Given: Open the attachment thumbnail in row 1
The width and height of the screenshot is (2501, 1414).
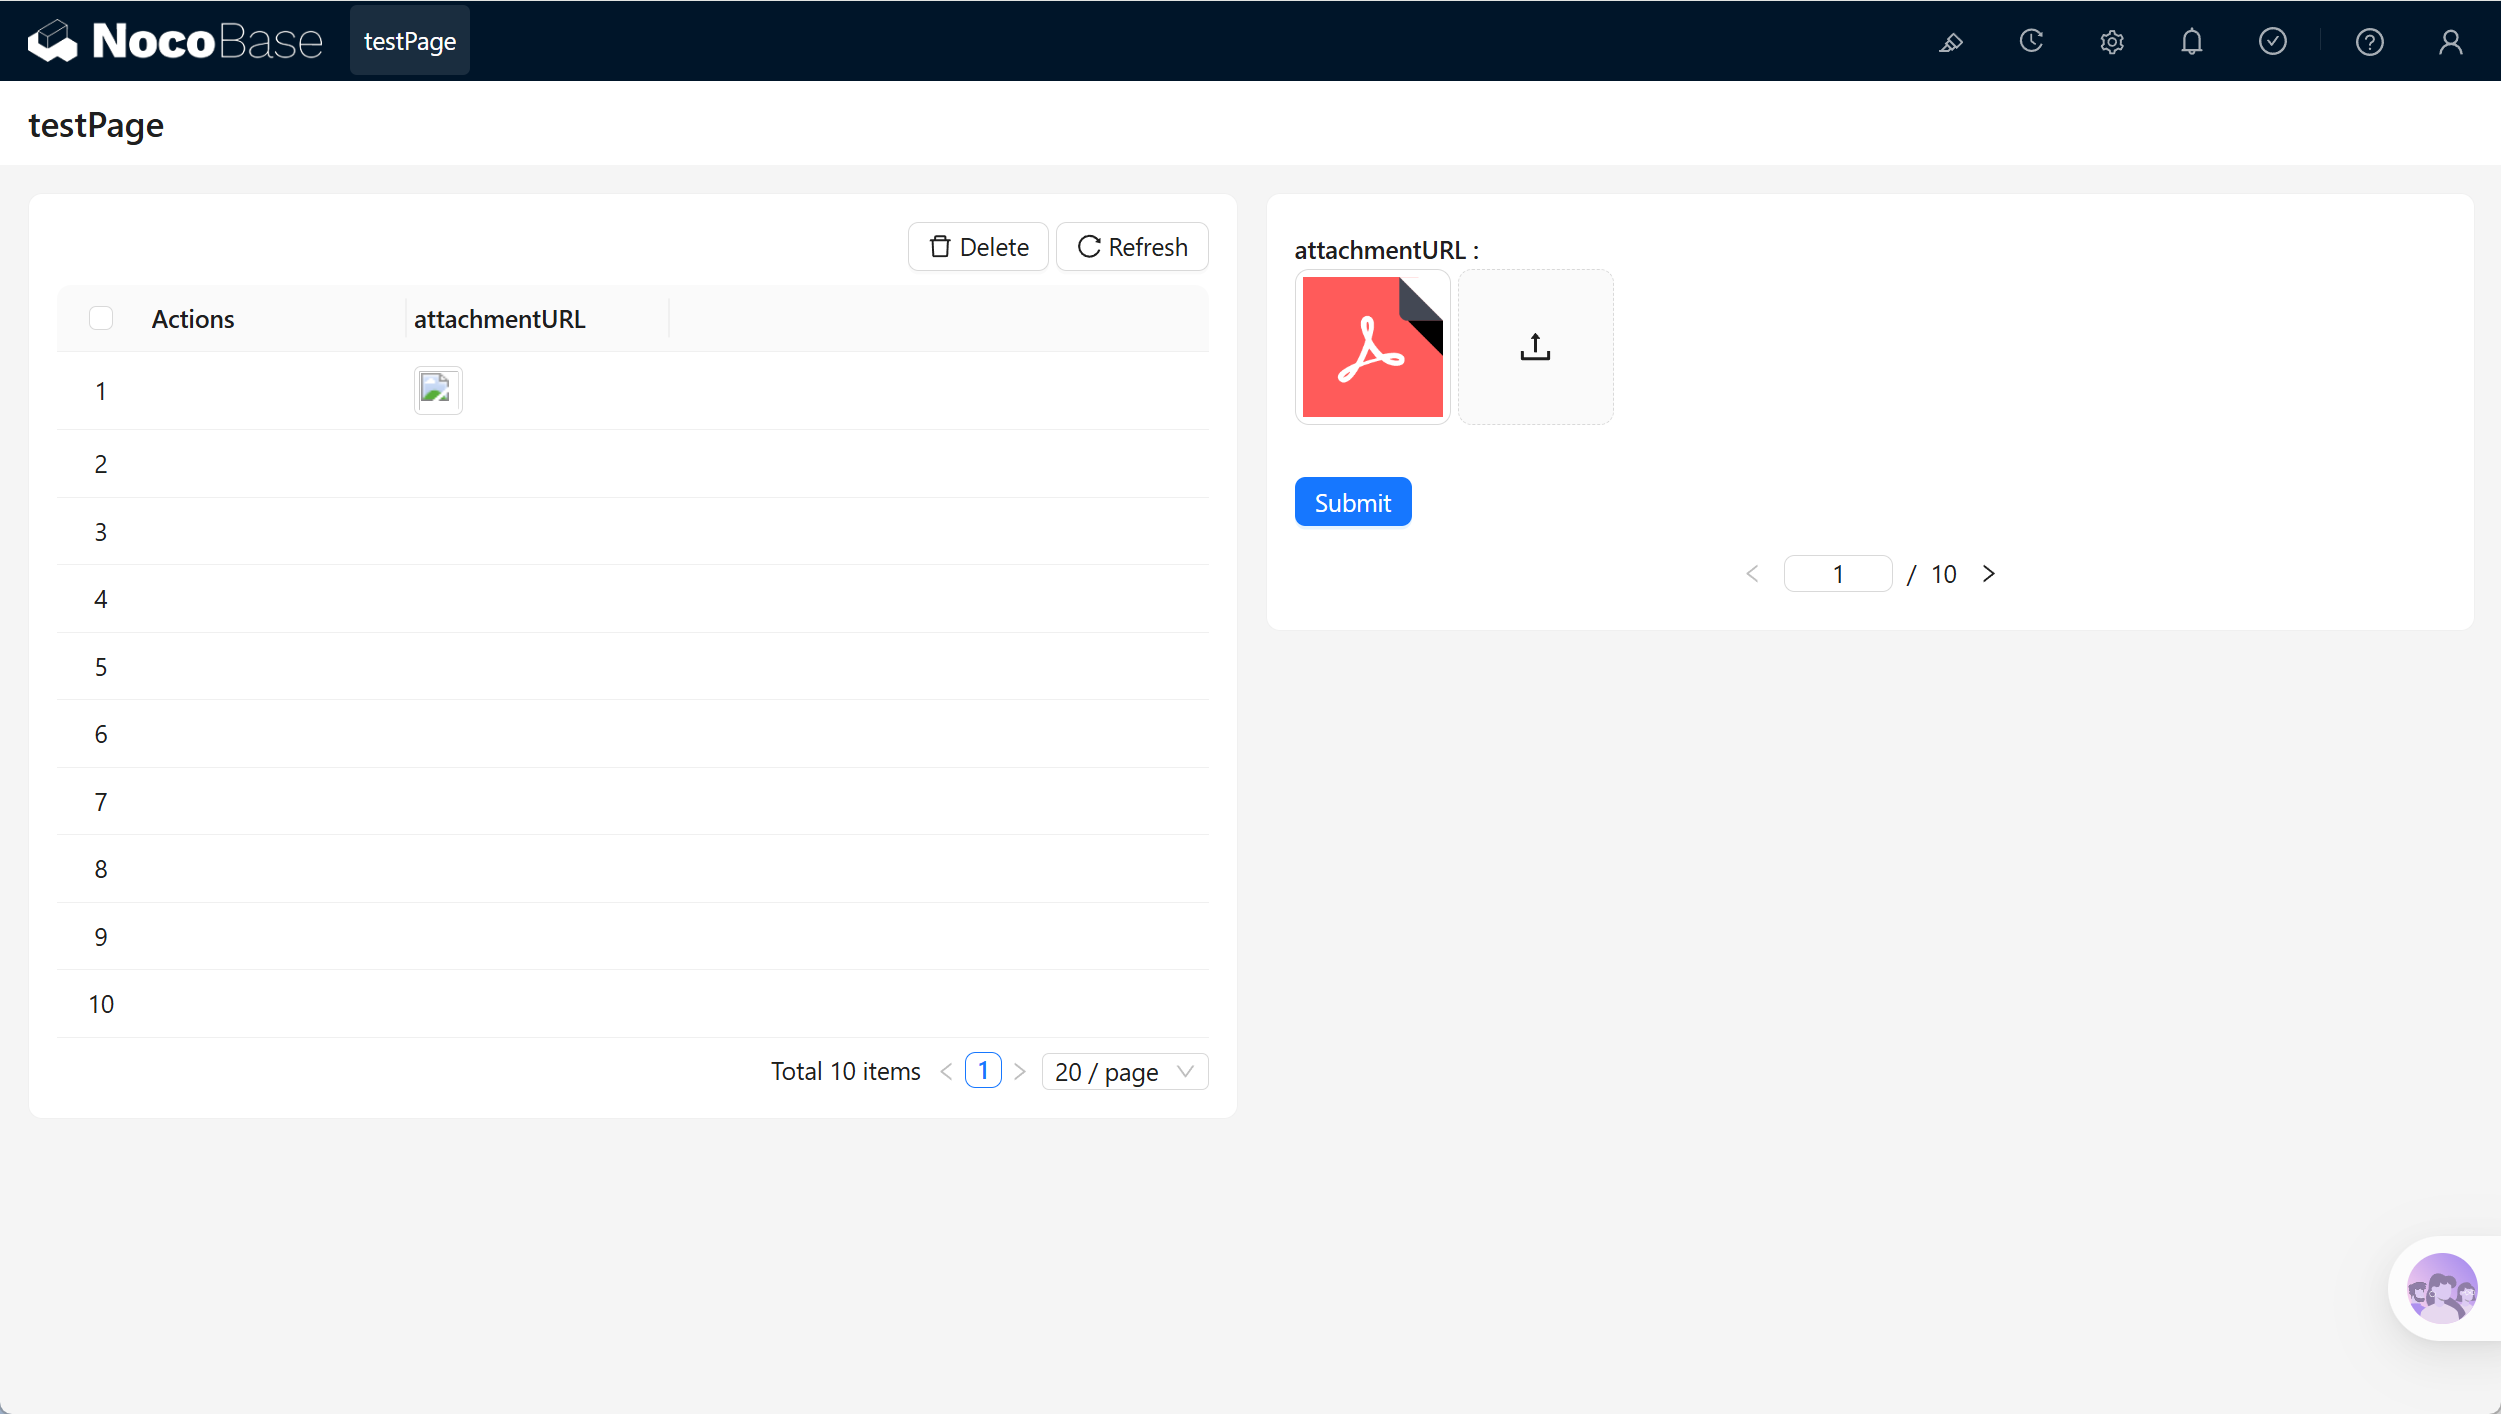Looking at the screenshot, I should pos(438,390).
